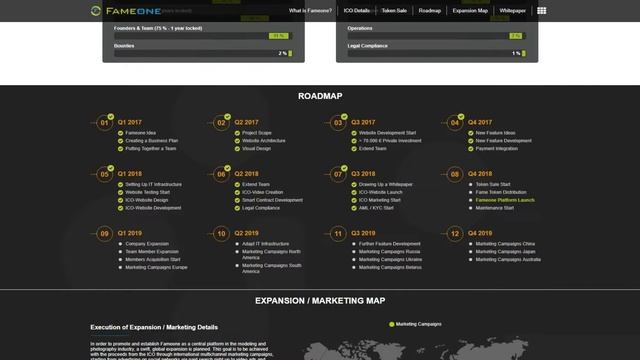
Task: Click the green Marketing Campaigns legend dot
Action: click(391, 324)
